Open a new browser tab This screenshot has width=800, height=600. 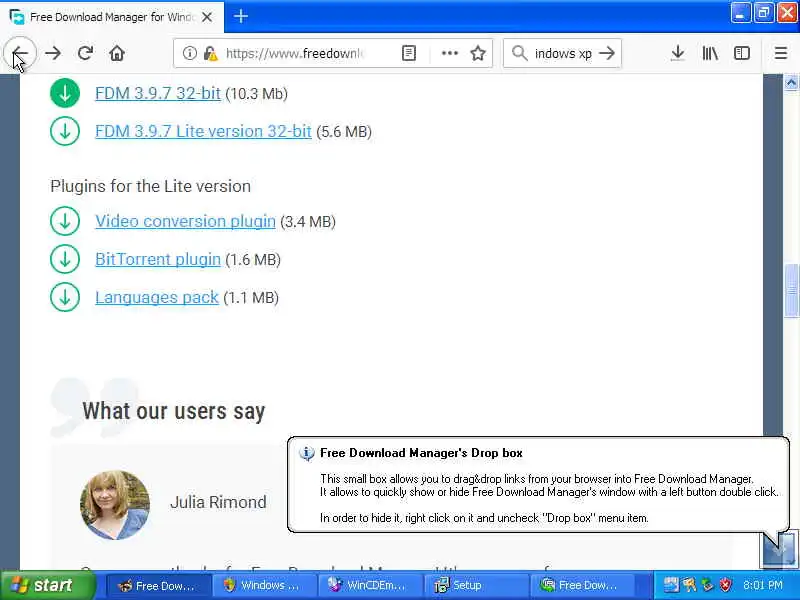click(x=241, y=16)
